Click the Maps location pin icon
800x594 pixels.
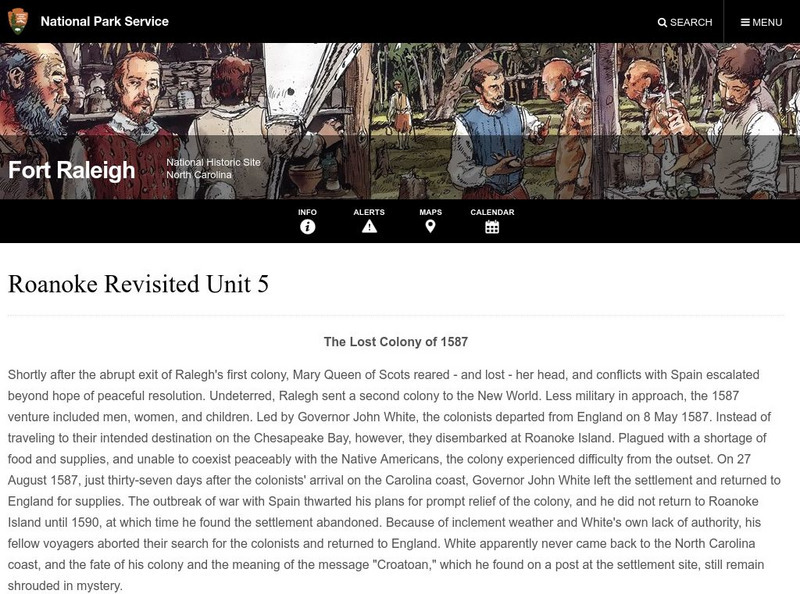point(431,227)
